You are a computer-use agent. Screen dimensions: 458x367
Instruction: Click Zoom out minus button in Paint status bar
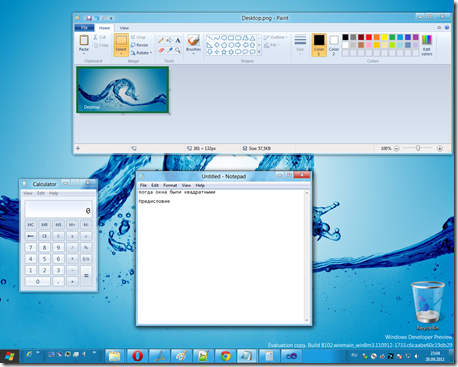[x=396, y=148]
